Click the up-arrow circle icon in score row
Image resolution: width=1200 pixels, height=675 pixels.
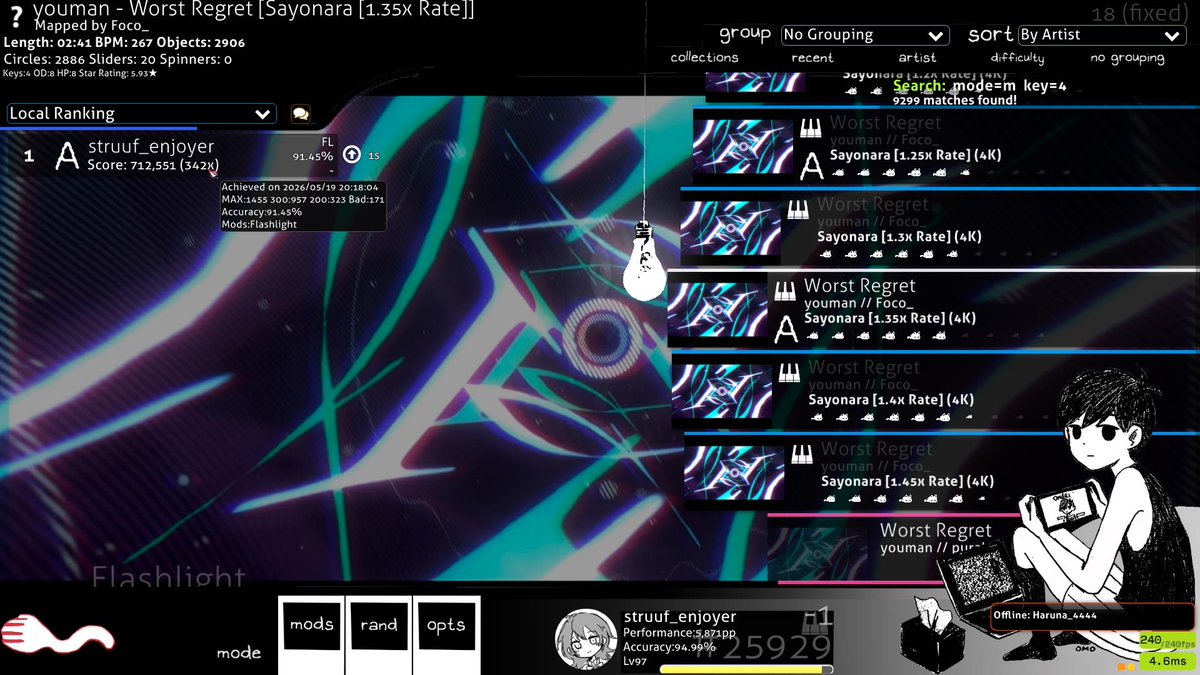click(351, 154)
